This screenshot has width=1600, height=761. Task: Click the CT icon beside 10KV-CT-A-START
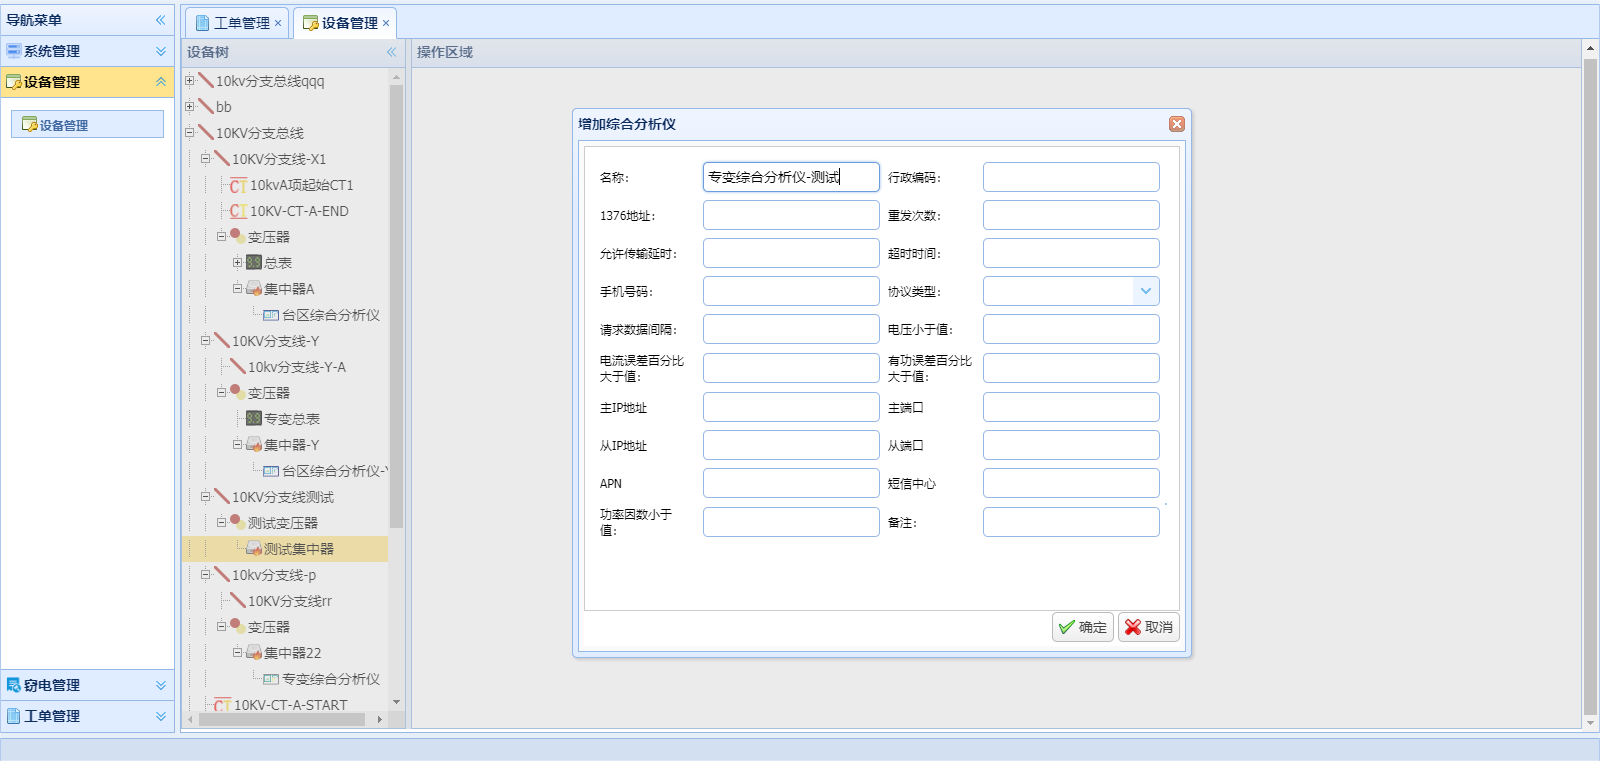point(222,705)
